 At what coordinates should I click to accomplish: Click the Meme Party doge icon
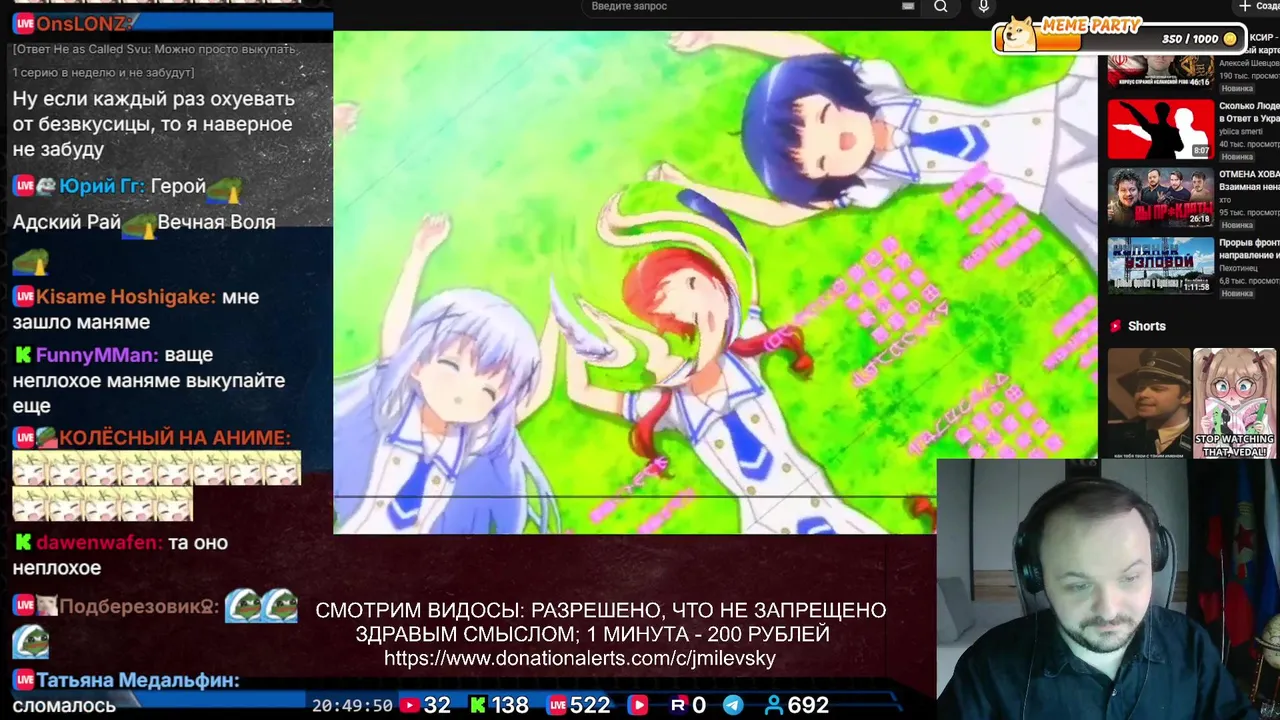pos(1020,34)
